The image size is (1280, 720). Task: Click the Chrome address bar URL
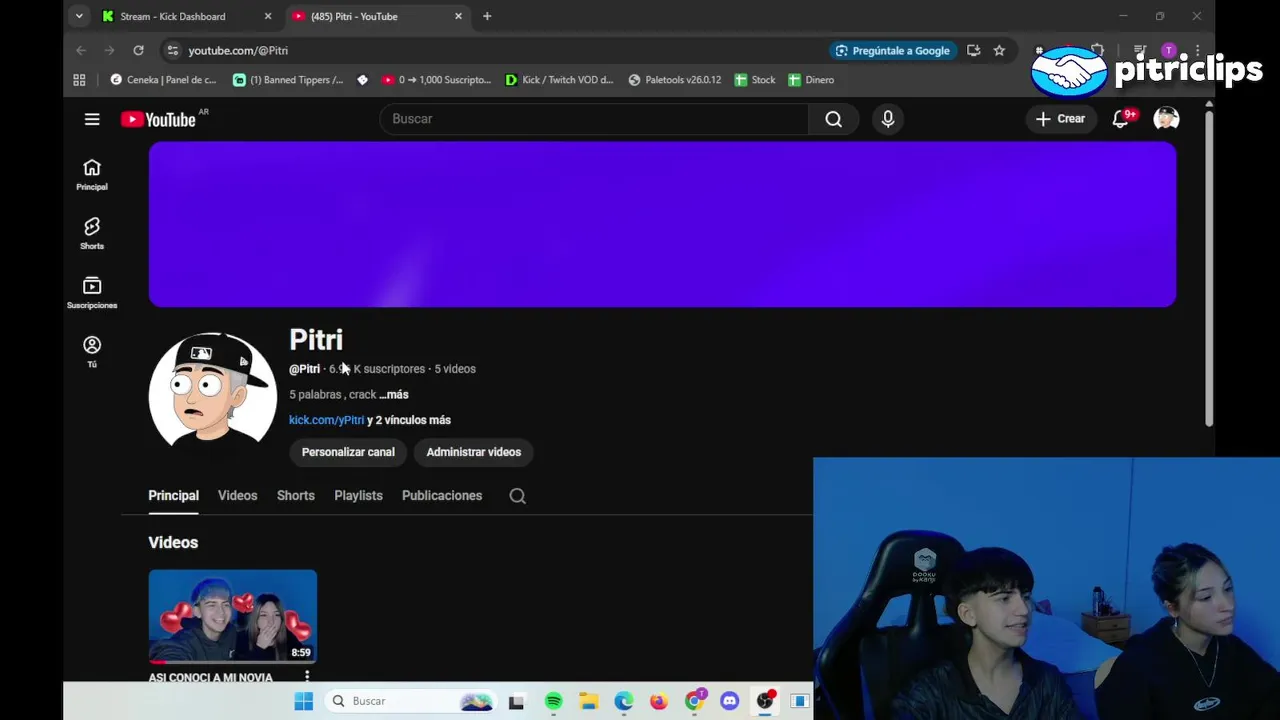[x=238, y=50]
